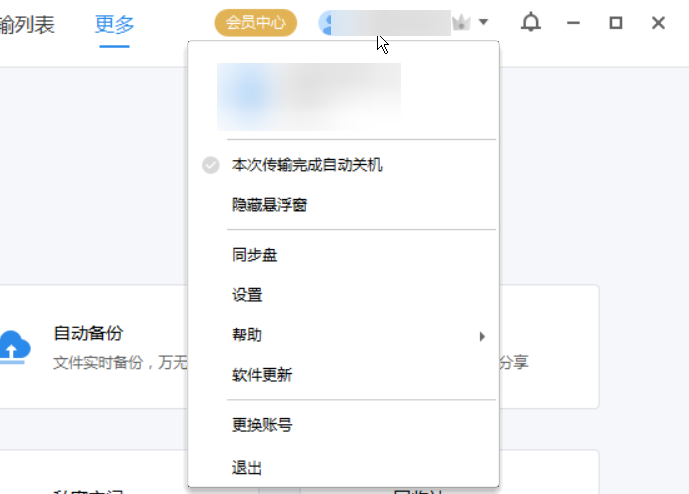
Task: Expand the 帮助 submenu arrow
Action: 482,337
